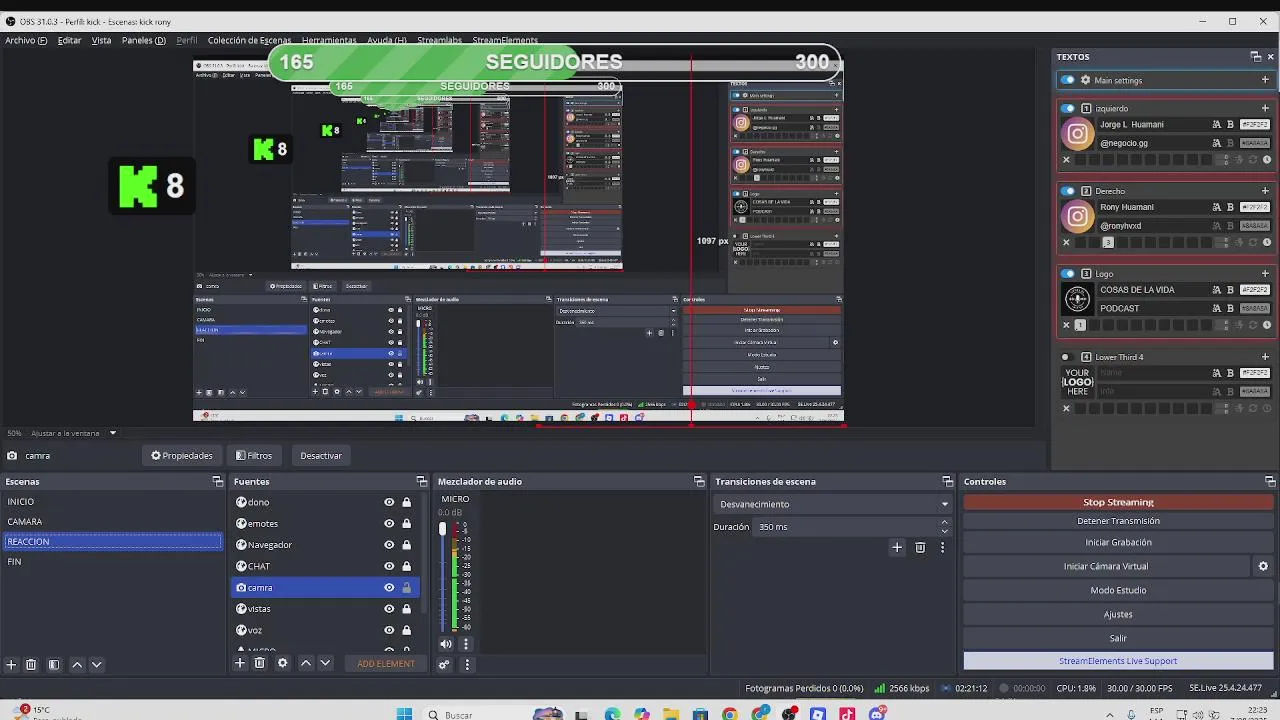This screenshot has height=720, width=1280.
Task: Open the preview zoom dropdown arrow
Action: coord(113,433)
